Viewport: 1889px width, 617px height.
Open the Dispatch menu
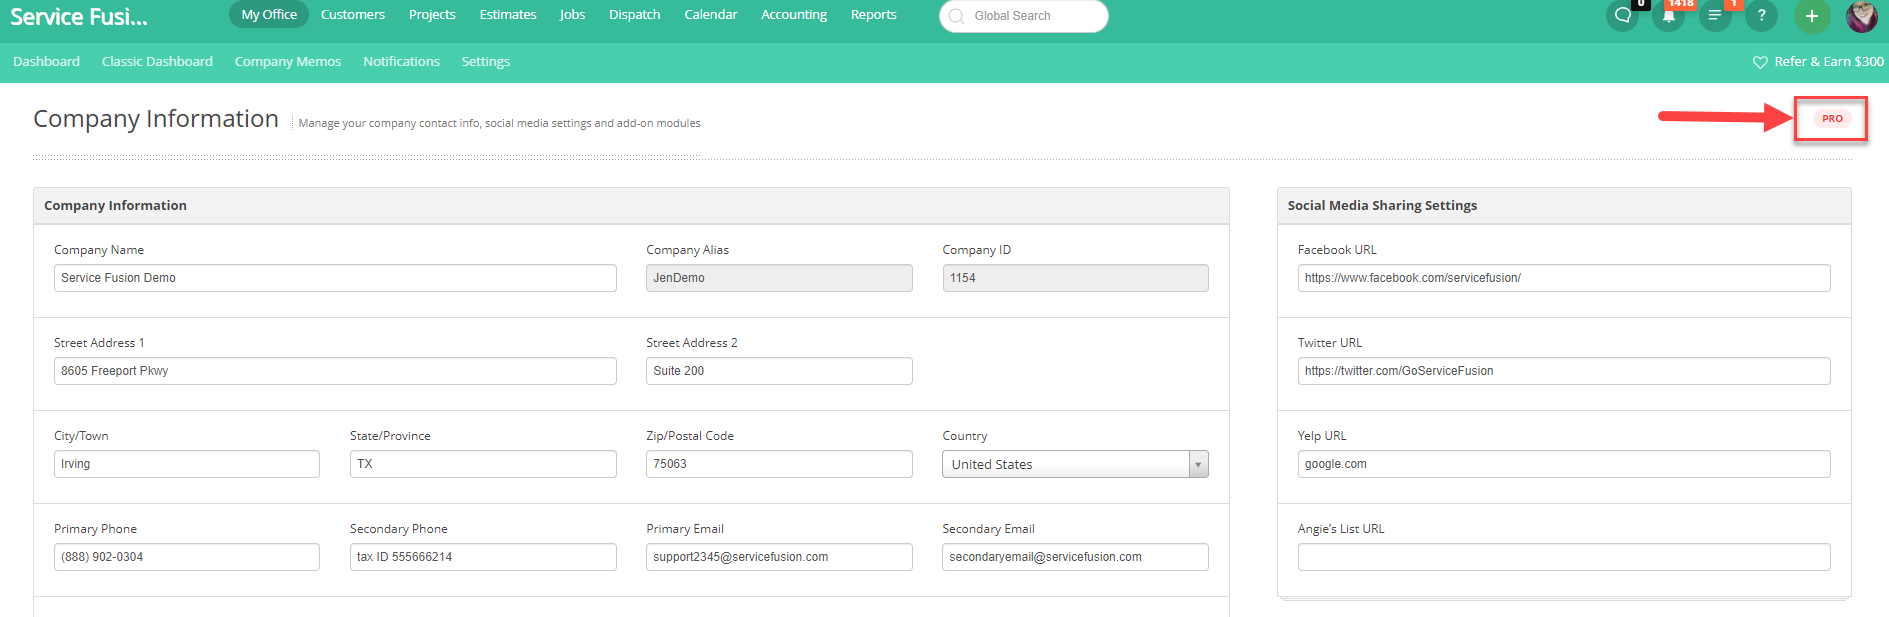[635, 15]
